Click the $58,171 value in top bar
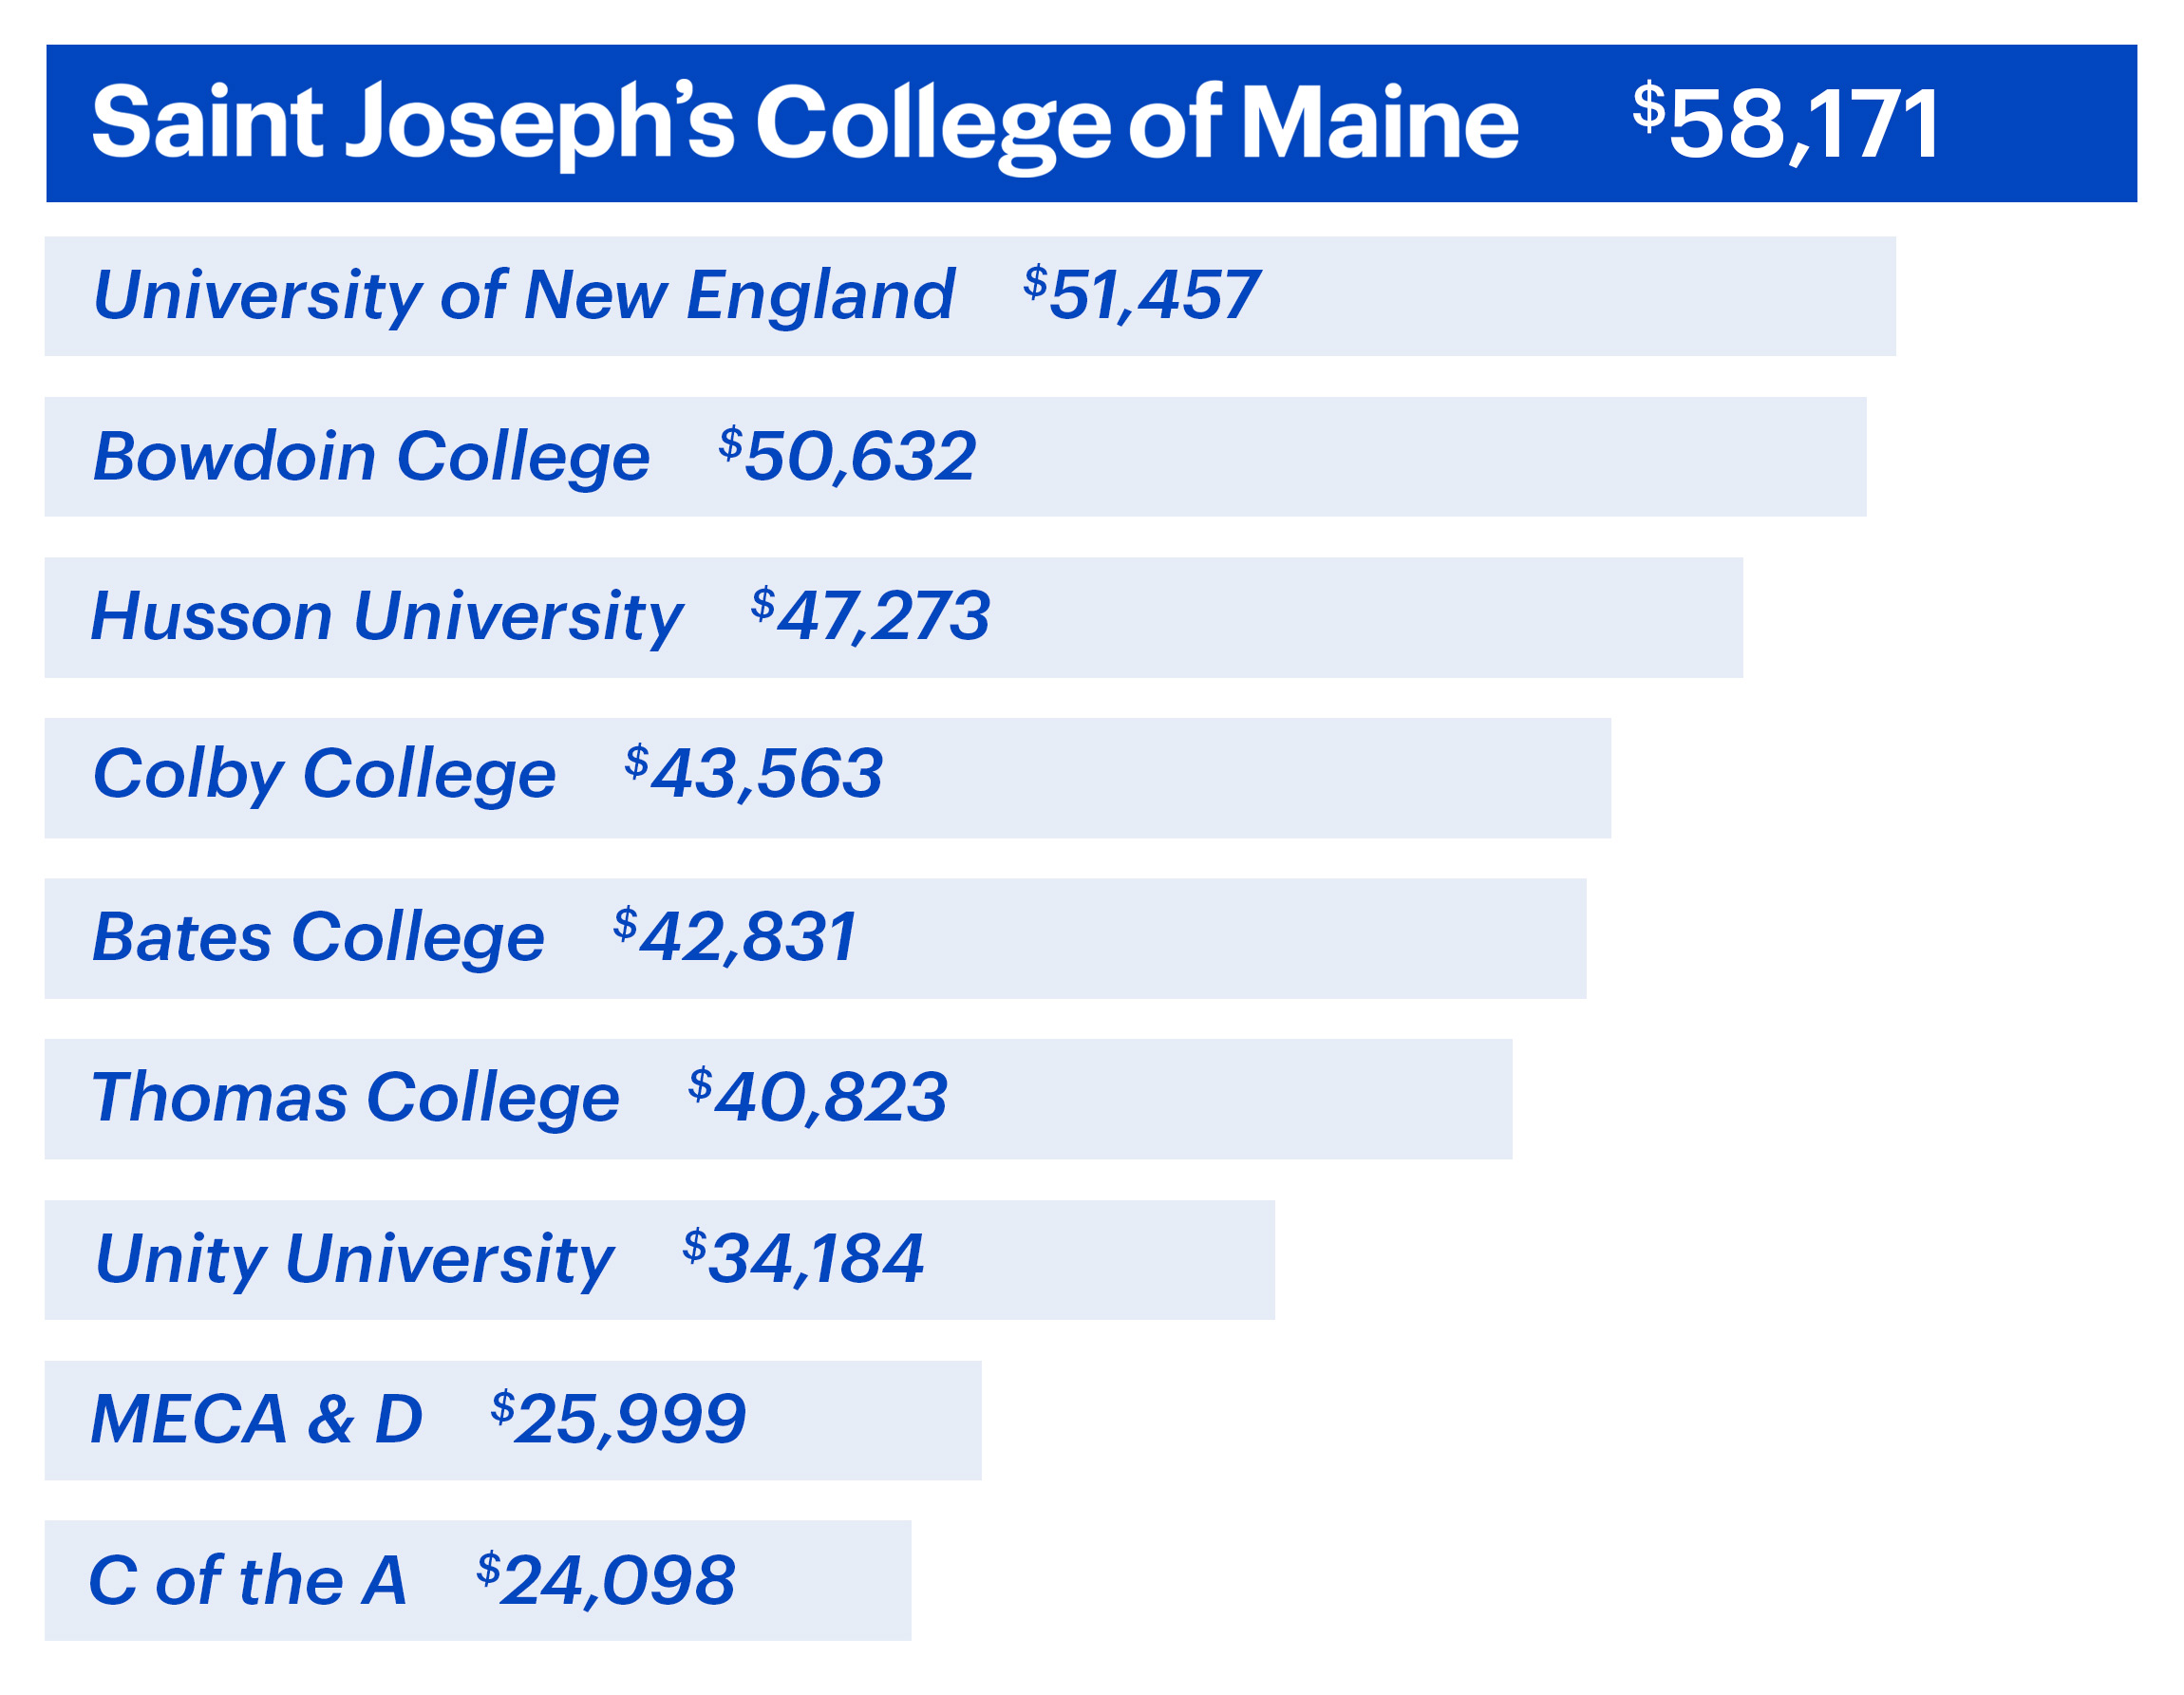The height and width of the screenshot is (1695, 2184). click(1786, 123)
